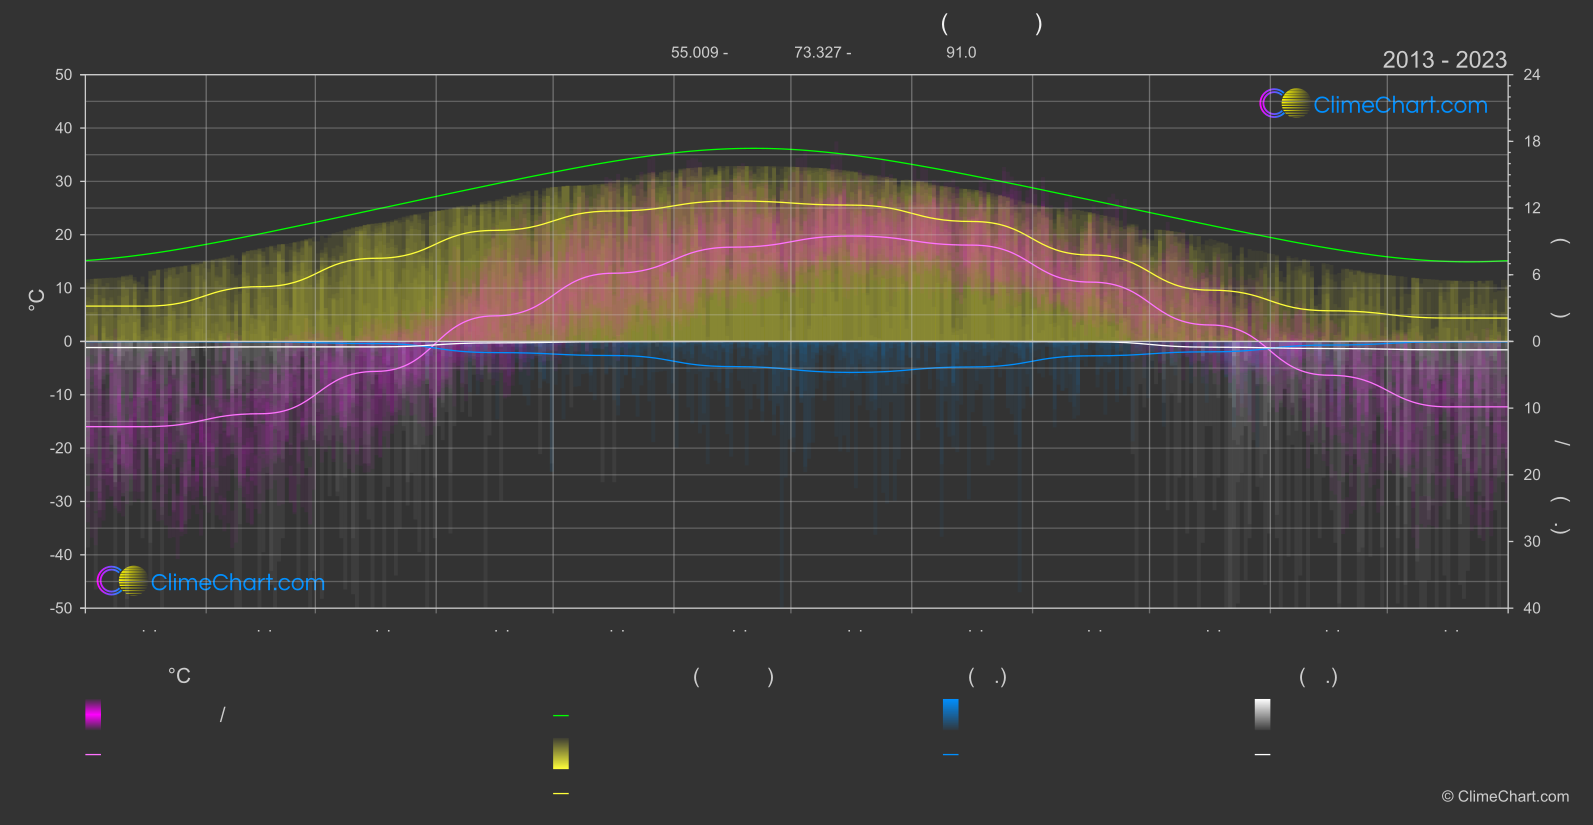Toggle the green line legend marker
Image resolution: width=1593 pixels, height=825 pixels.
point(561,716)
